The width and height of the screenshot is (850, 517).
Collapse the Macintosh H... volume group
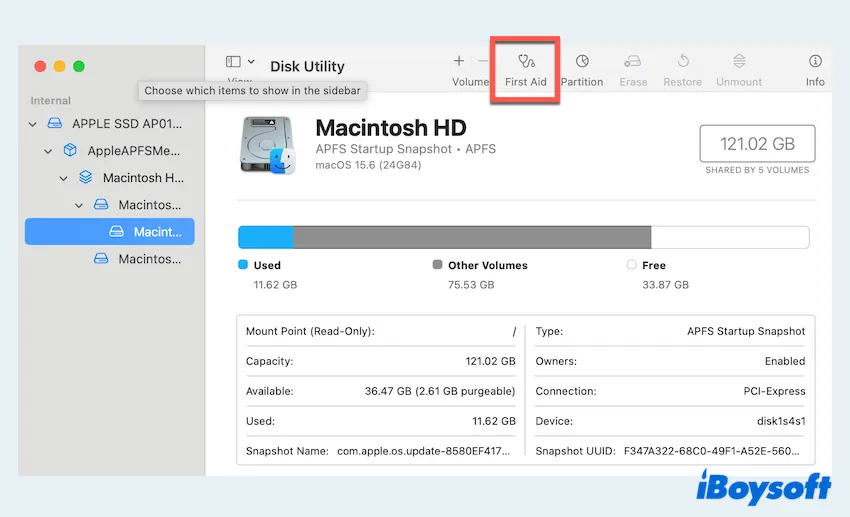coord(63,178)
